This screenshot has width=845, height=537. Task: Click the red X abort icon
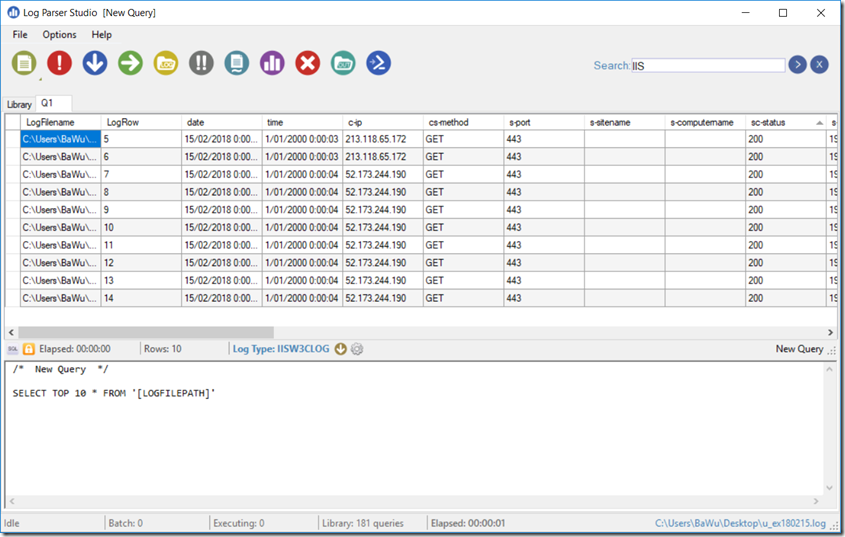click(x=308, y=63)
